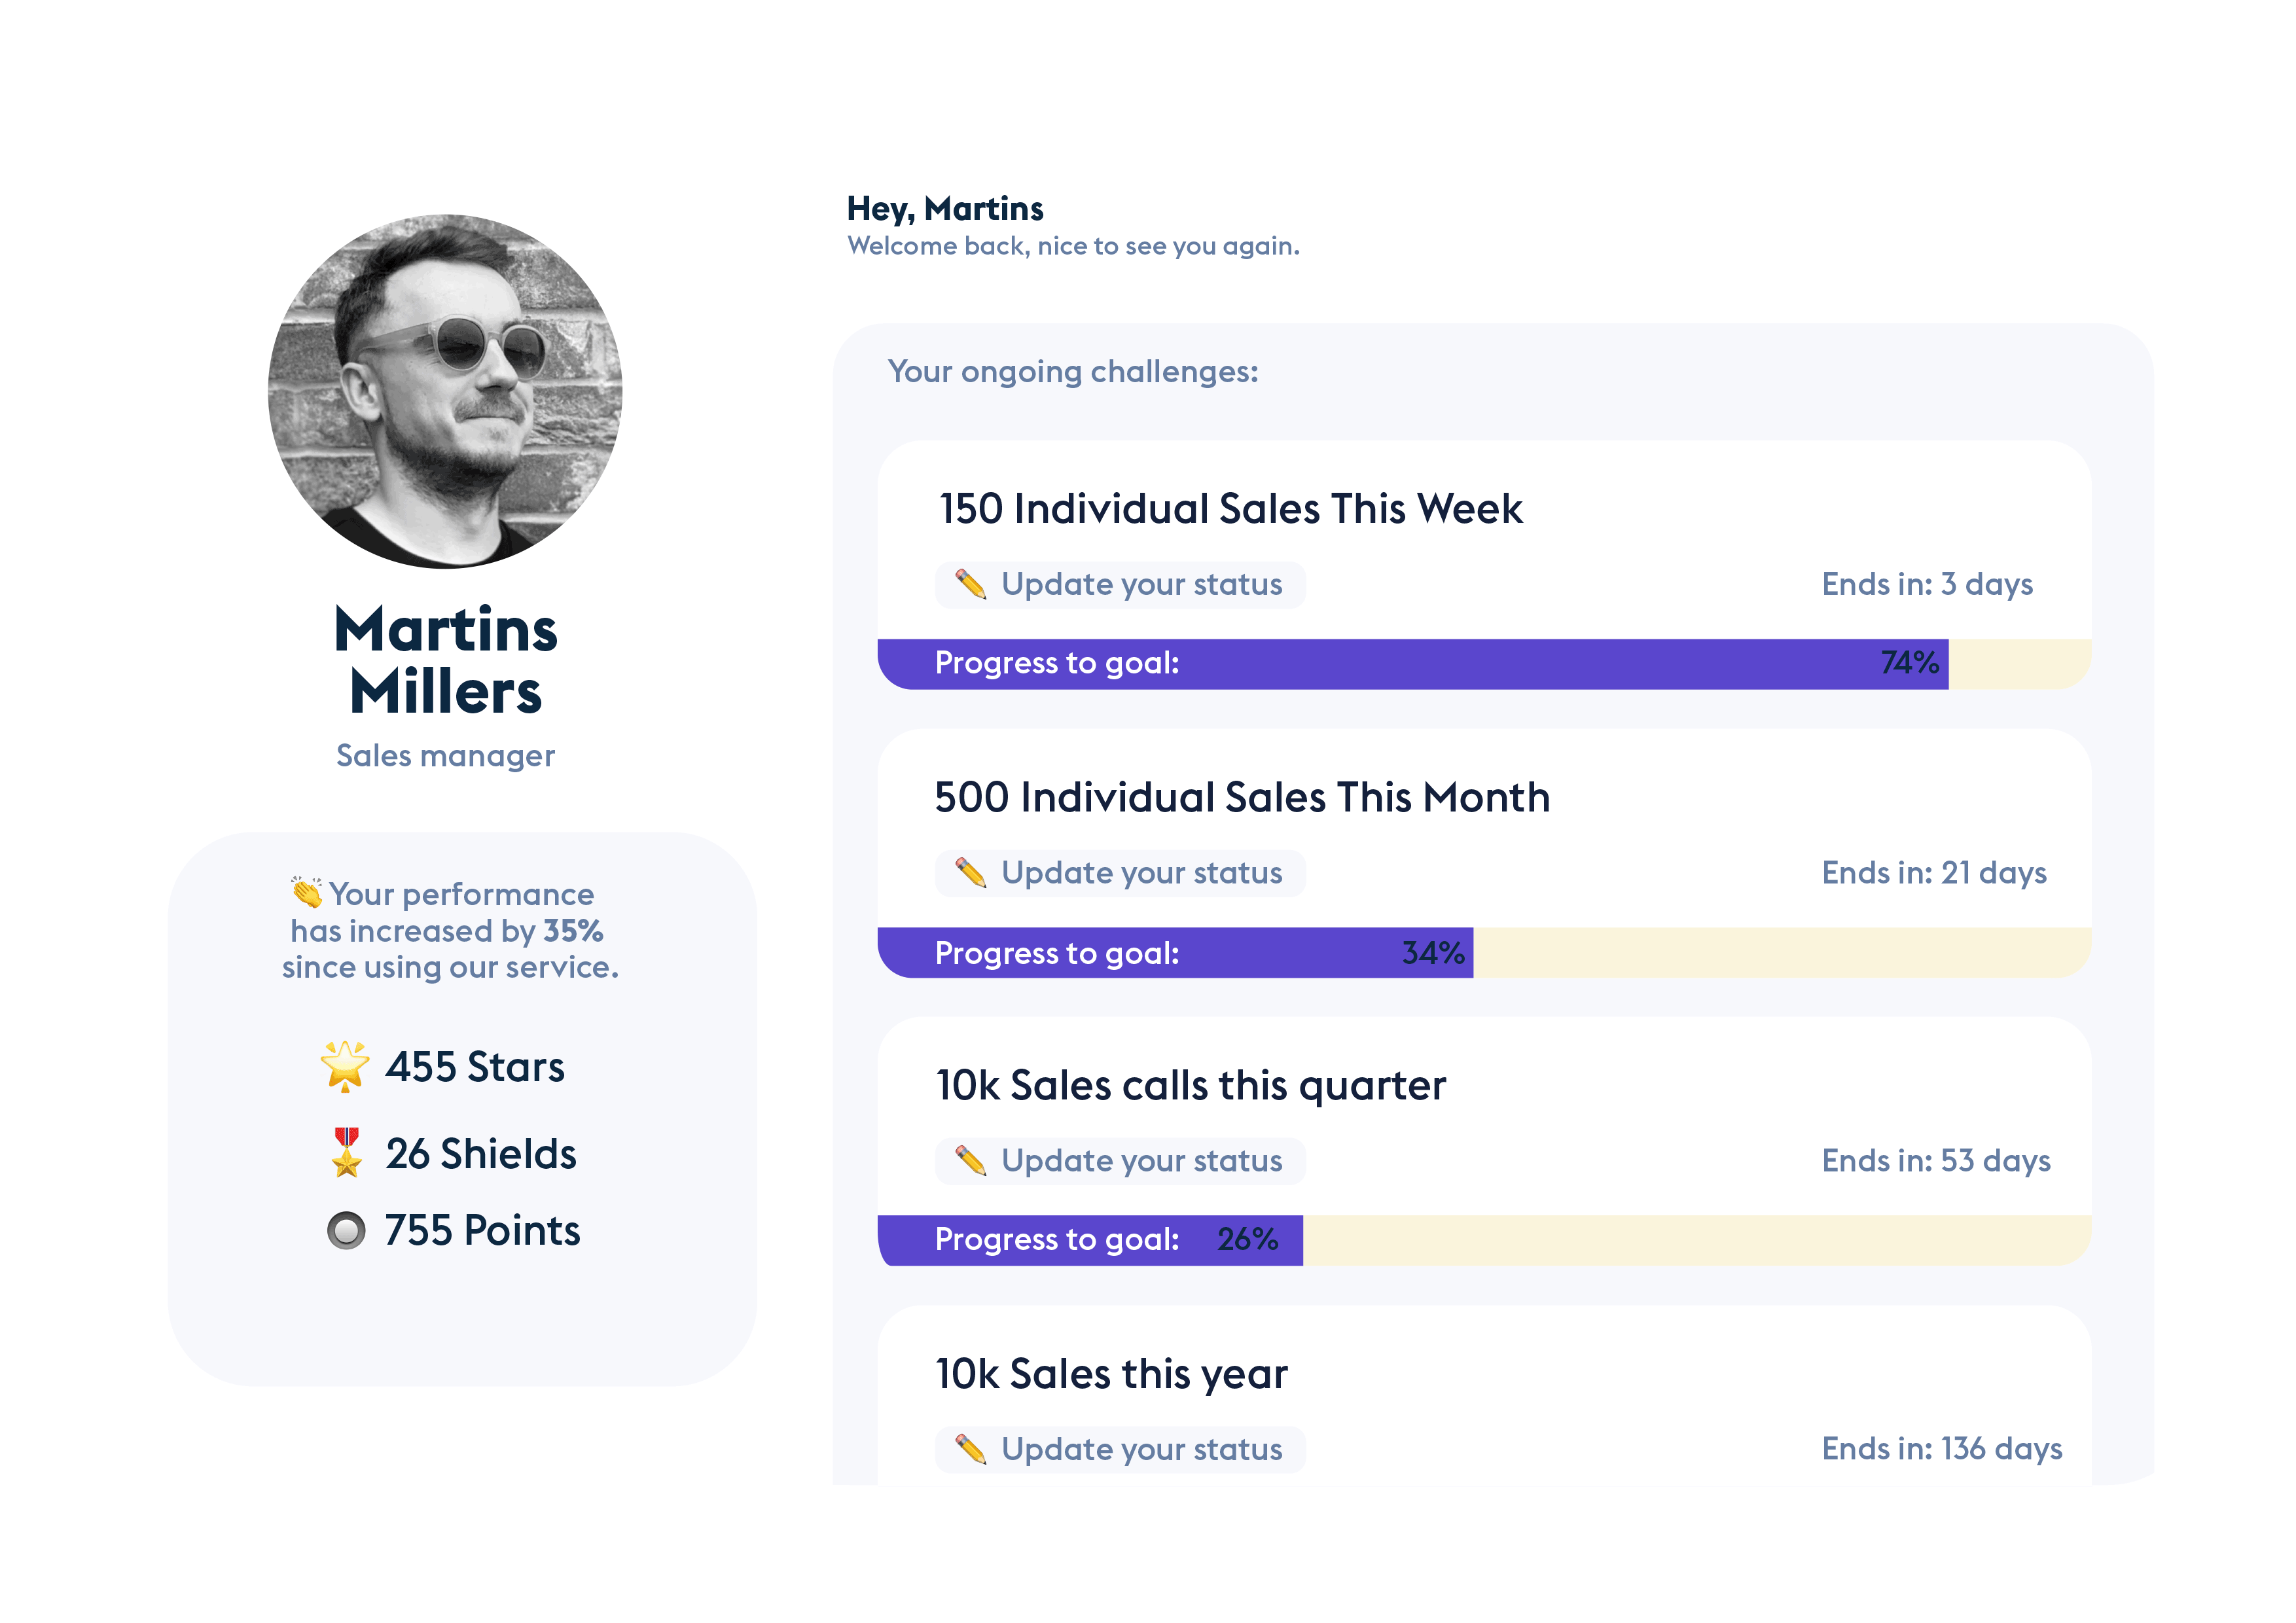2296x1623 pixels.
Task: Click the 74% weekly sales progress bar
Action: (1483, 664)
